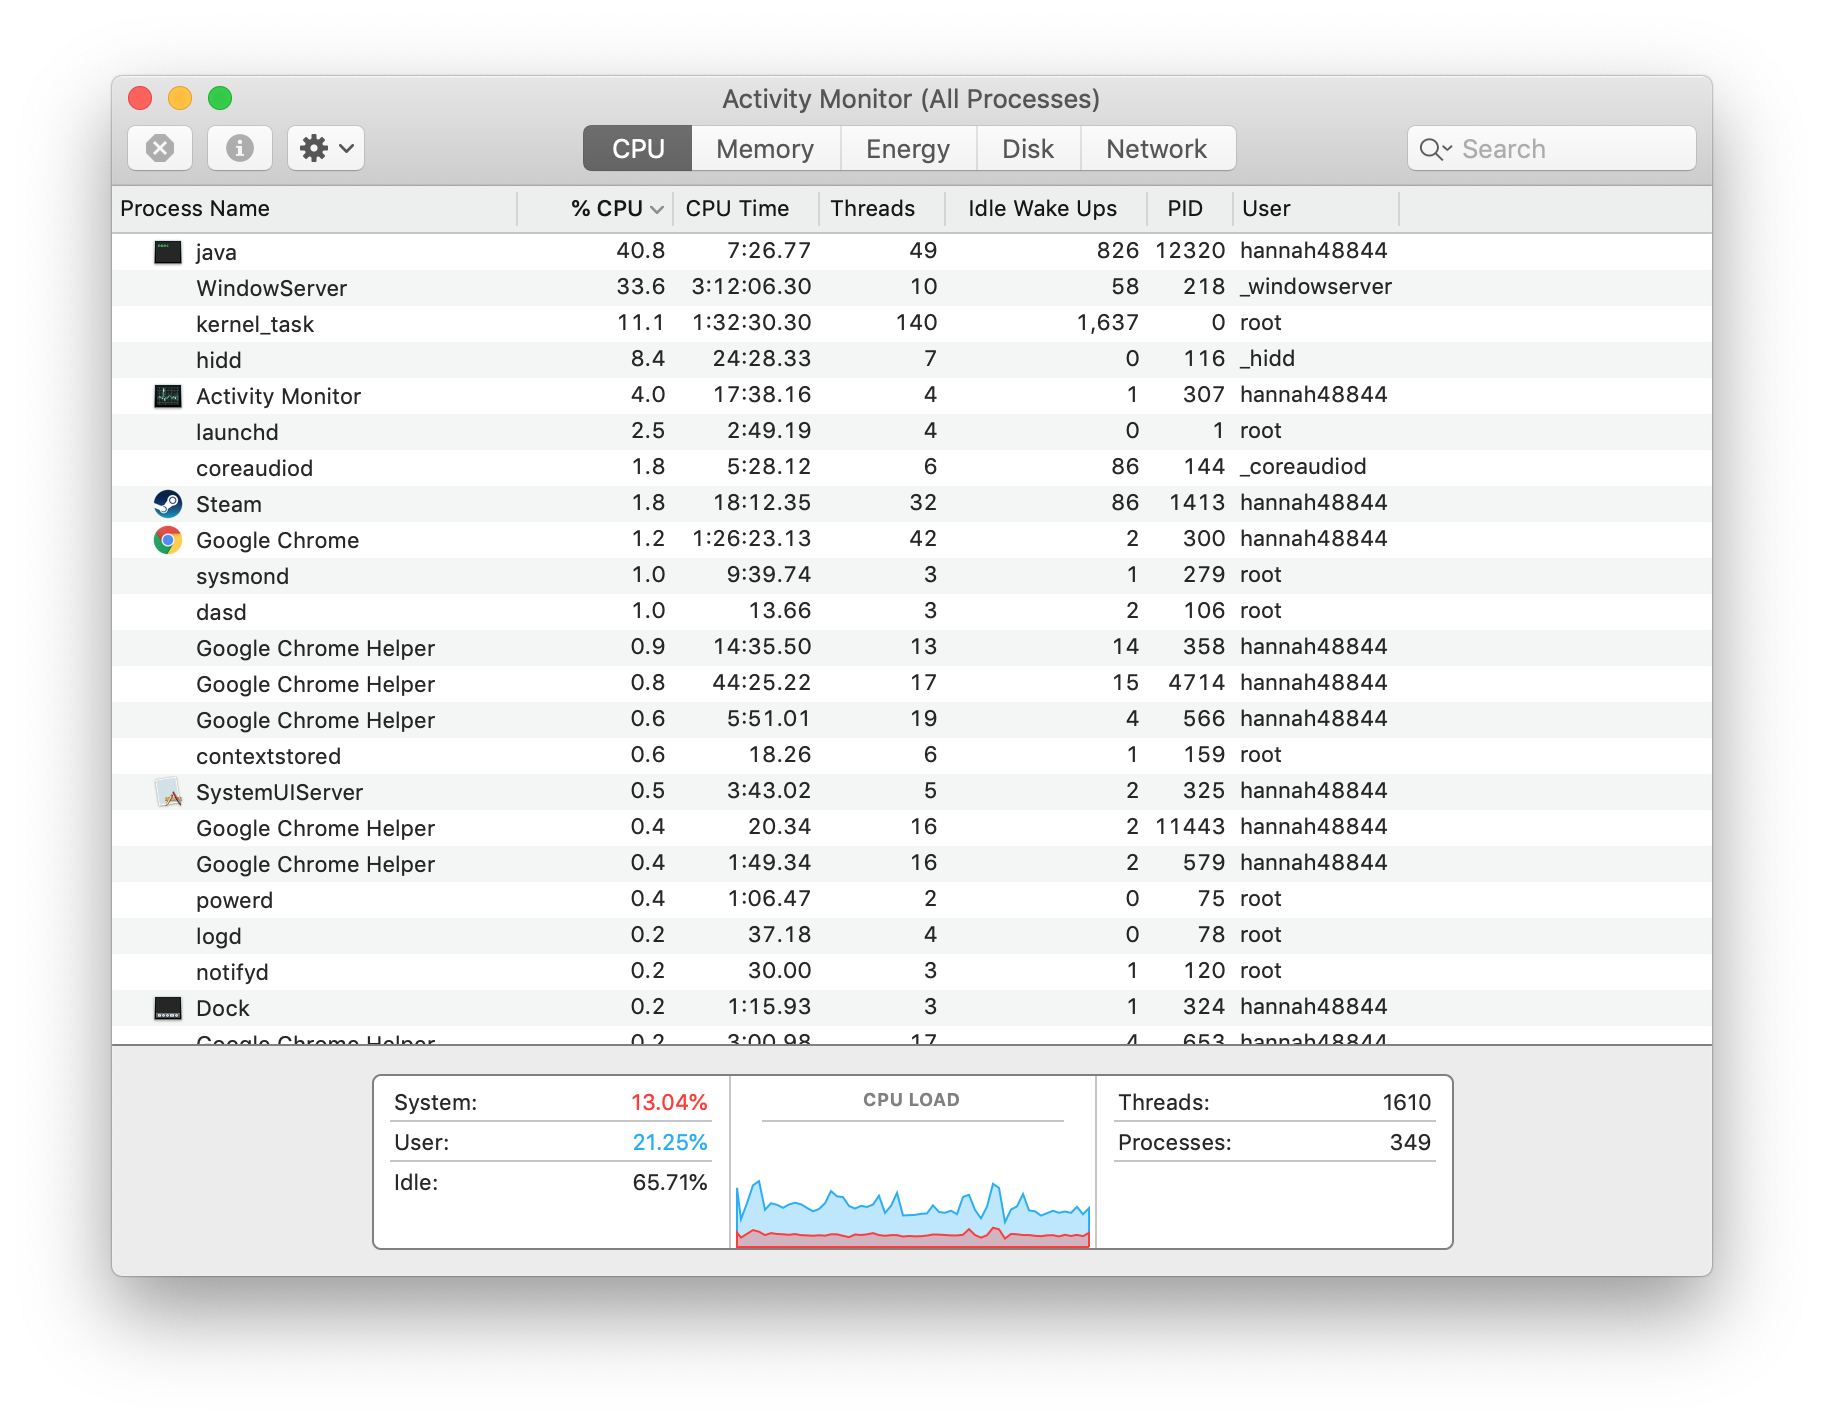Click the Activity Monitor process name
1824x1424 pixels.
(x=278, y=396)
